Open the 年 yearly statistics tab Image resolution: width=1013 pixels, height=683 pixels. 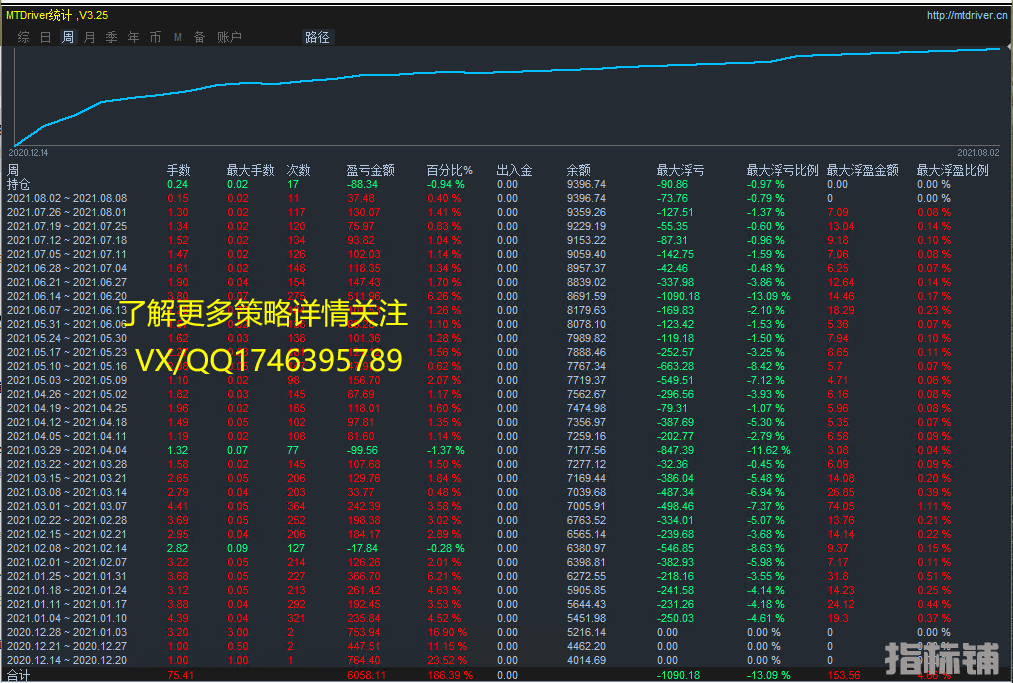[x=133, y=37]
